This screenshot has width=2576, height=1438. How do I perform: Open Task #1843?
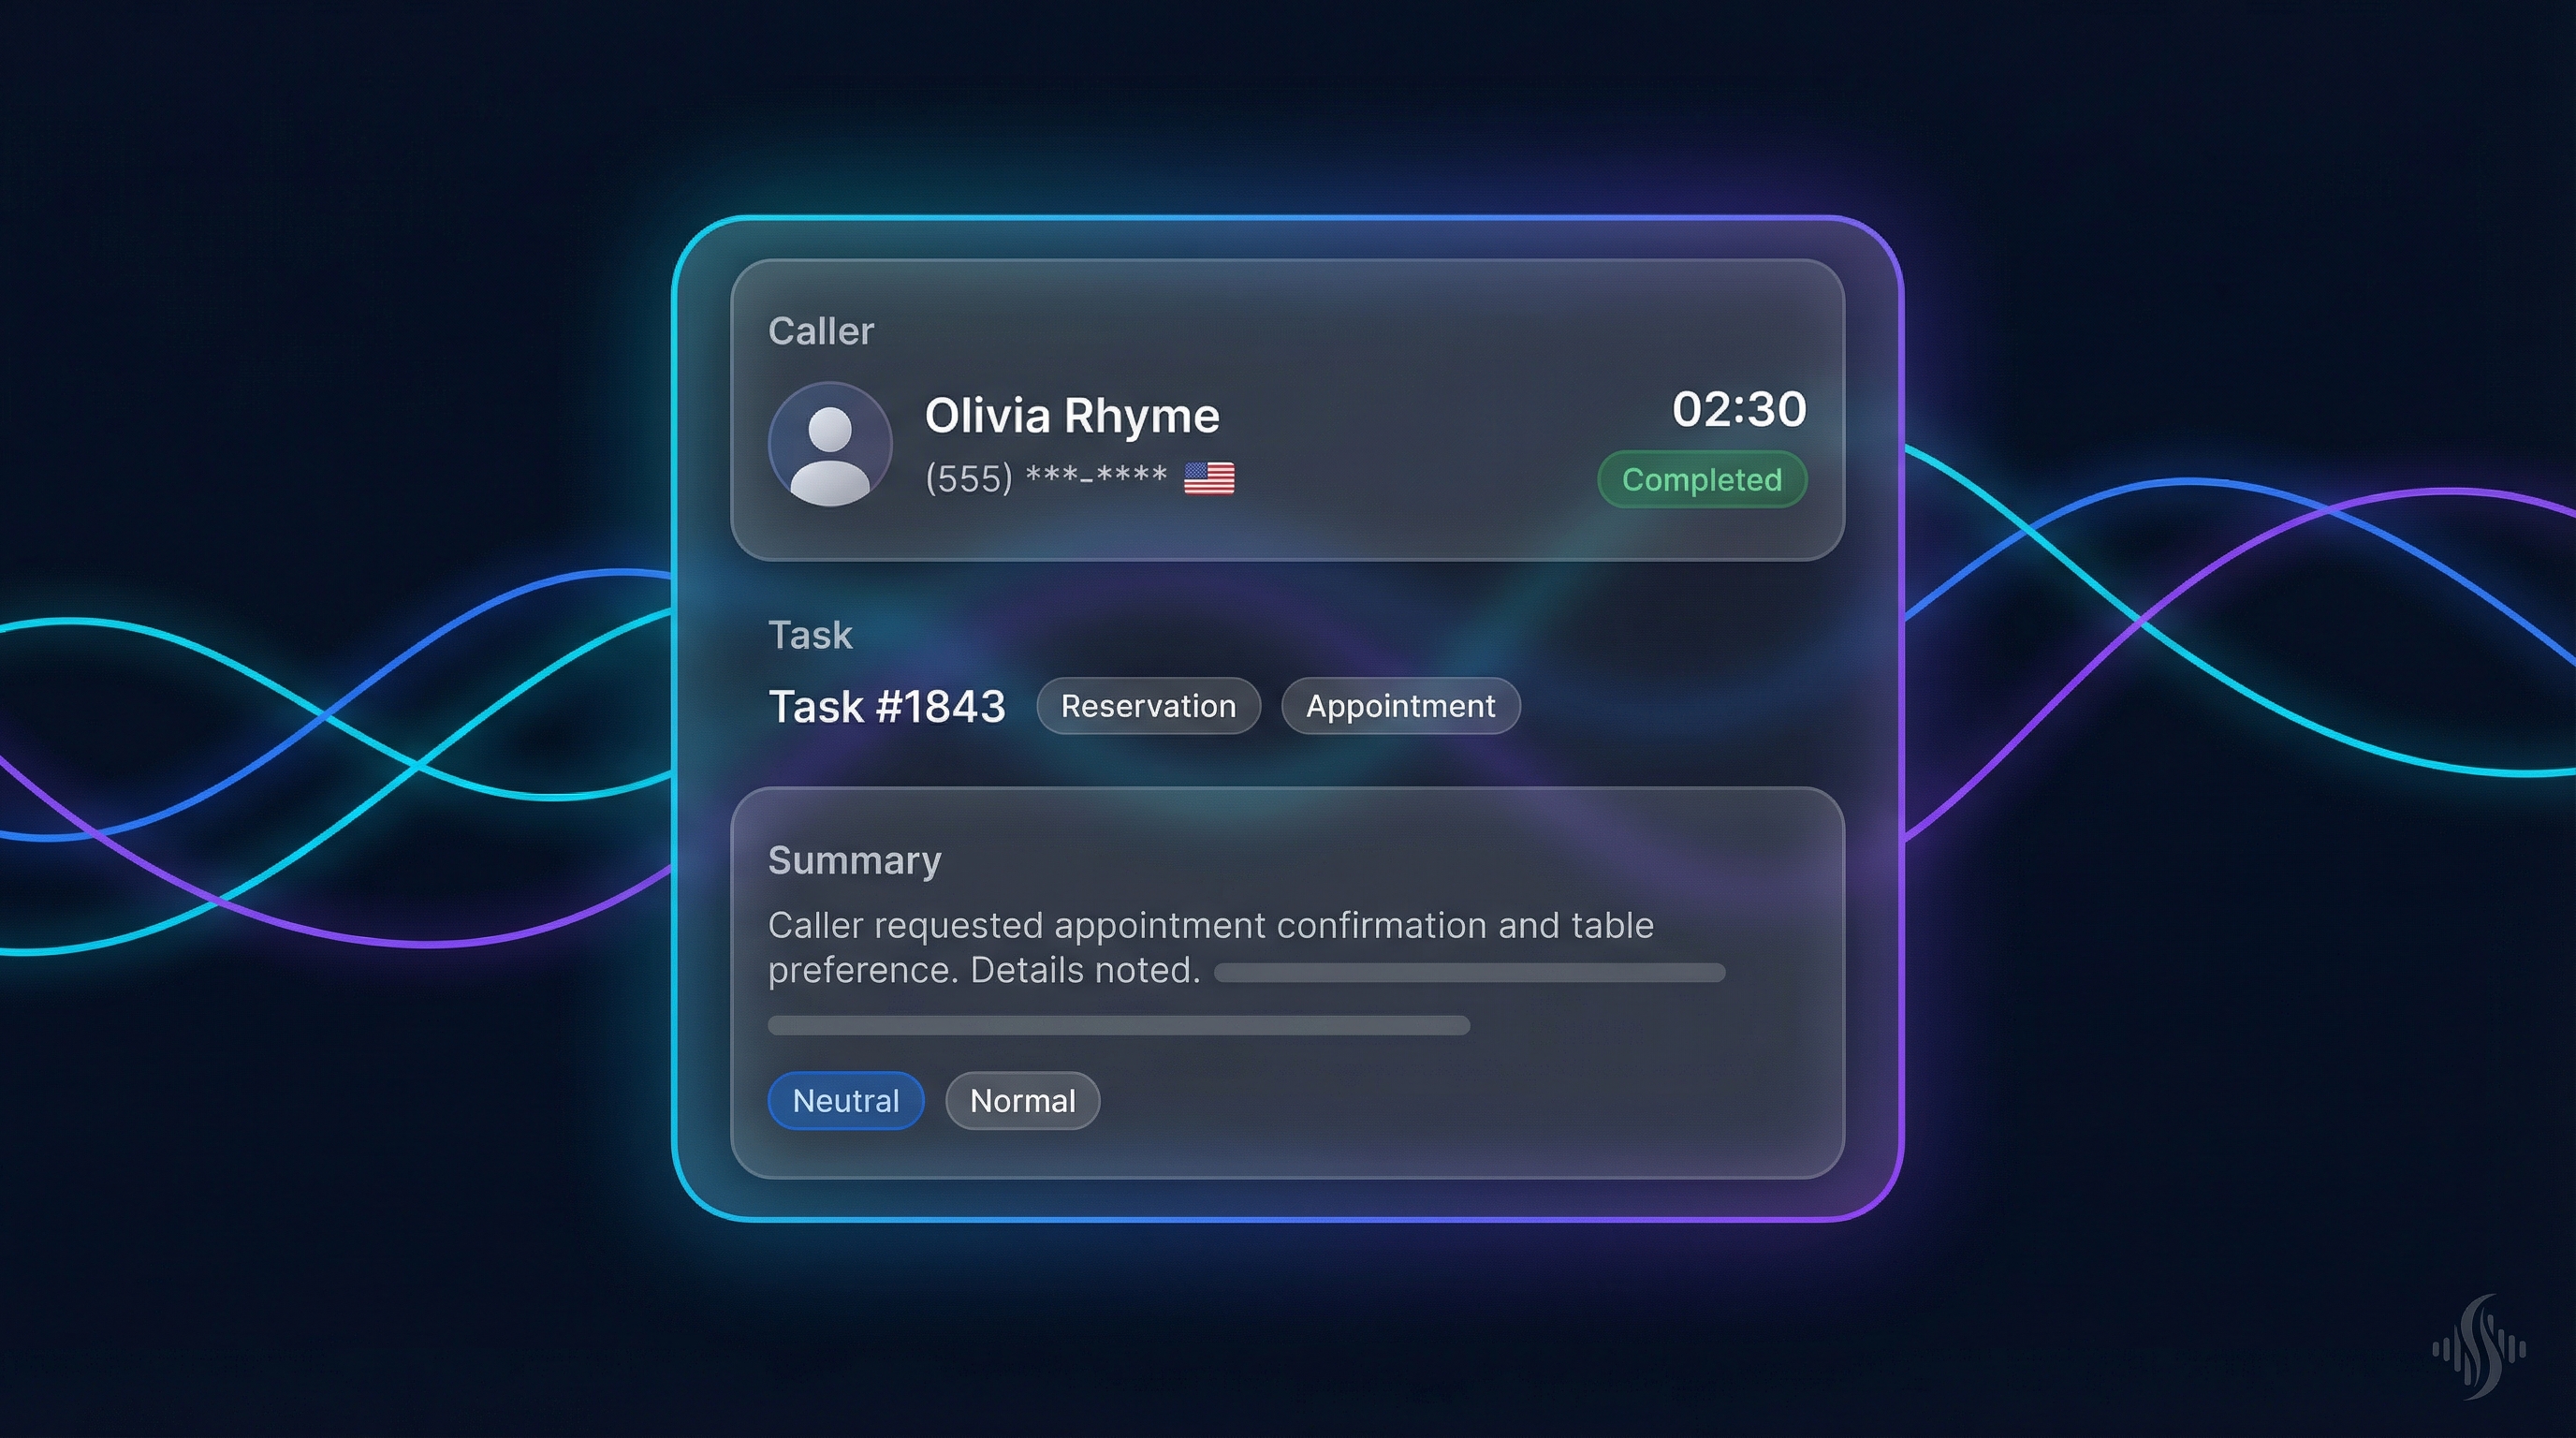pos(888,707)
